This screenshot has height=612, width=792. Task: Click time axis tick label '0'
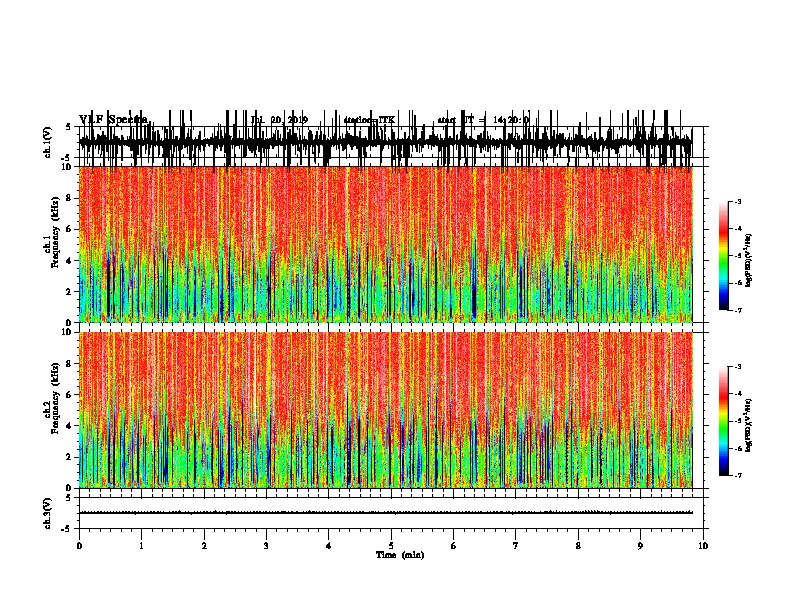(x=79, y=546)
